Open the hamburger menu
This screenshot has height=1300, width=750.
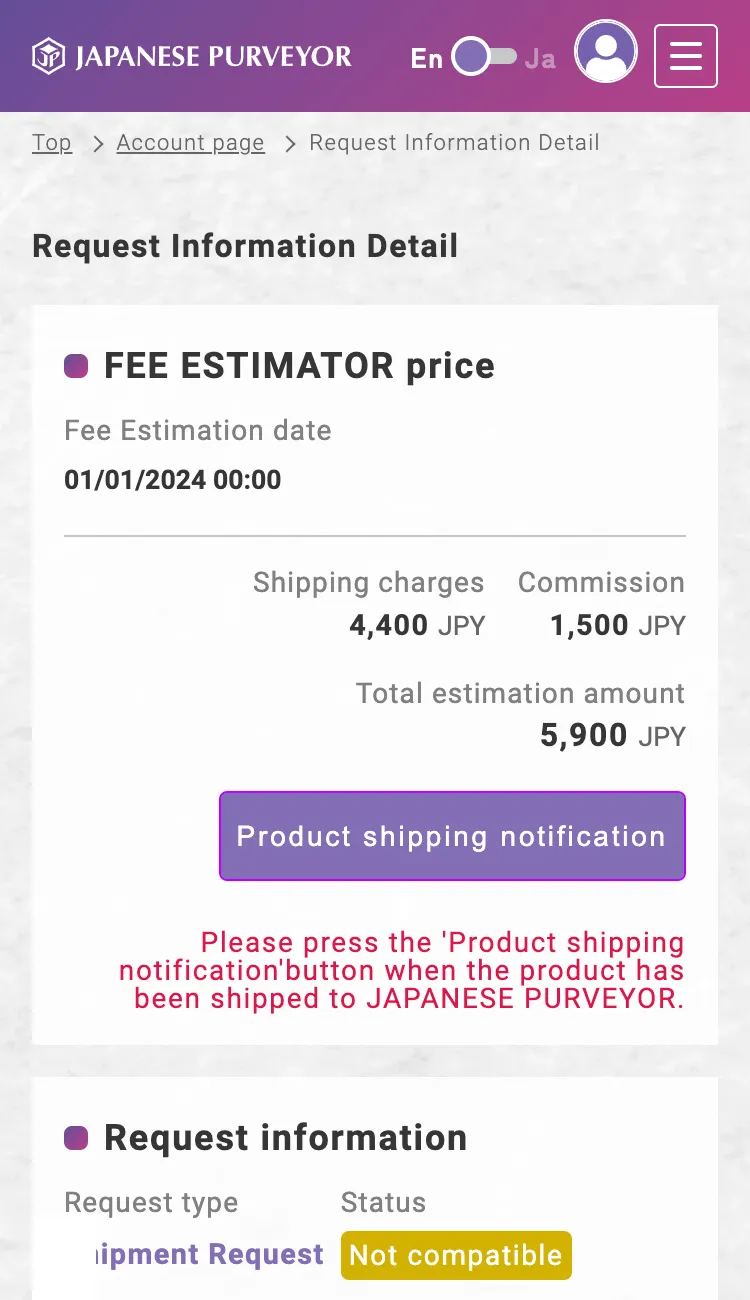tap(686, 56)
